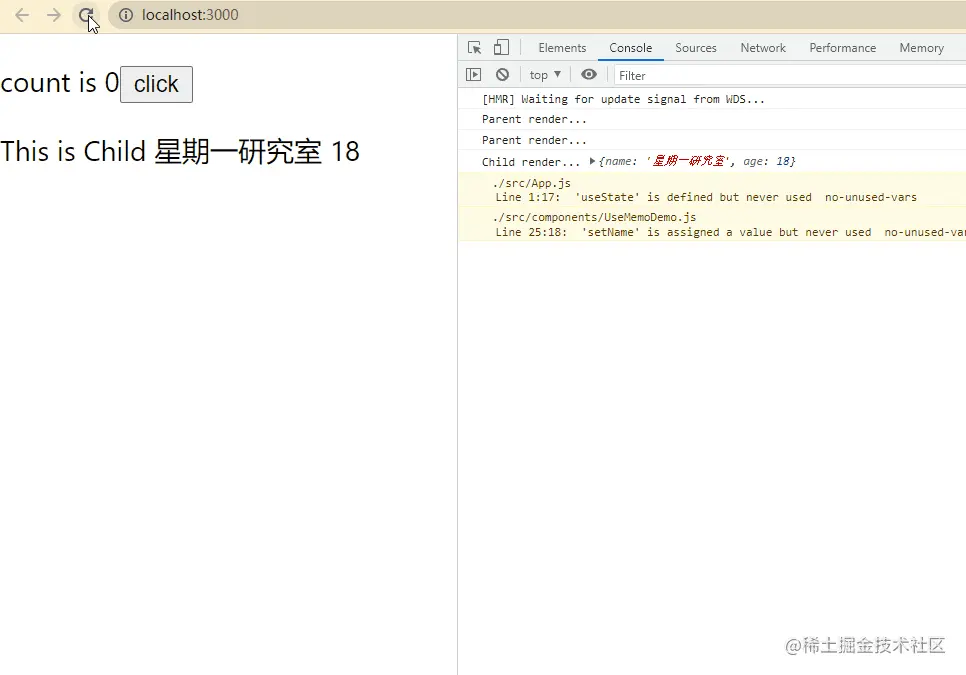The image size is (966, 675).
Task: Open the Memory tab
Action: click(921, 48)
